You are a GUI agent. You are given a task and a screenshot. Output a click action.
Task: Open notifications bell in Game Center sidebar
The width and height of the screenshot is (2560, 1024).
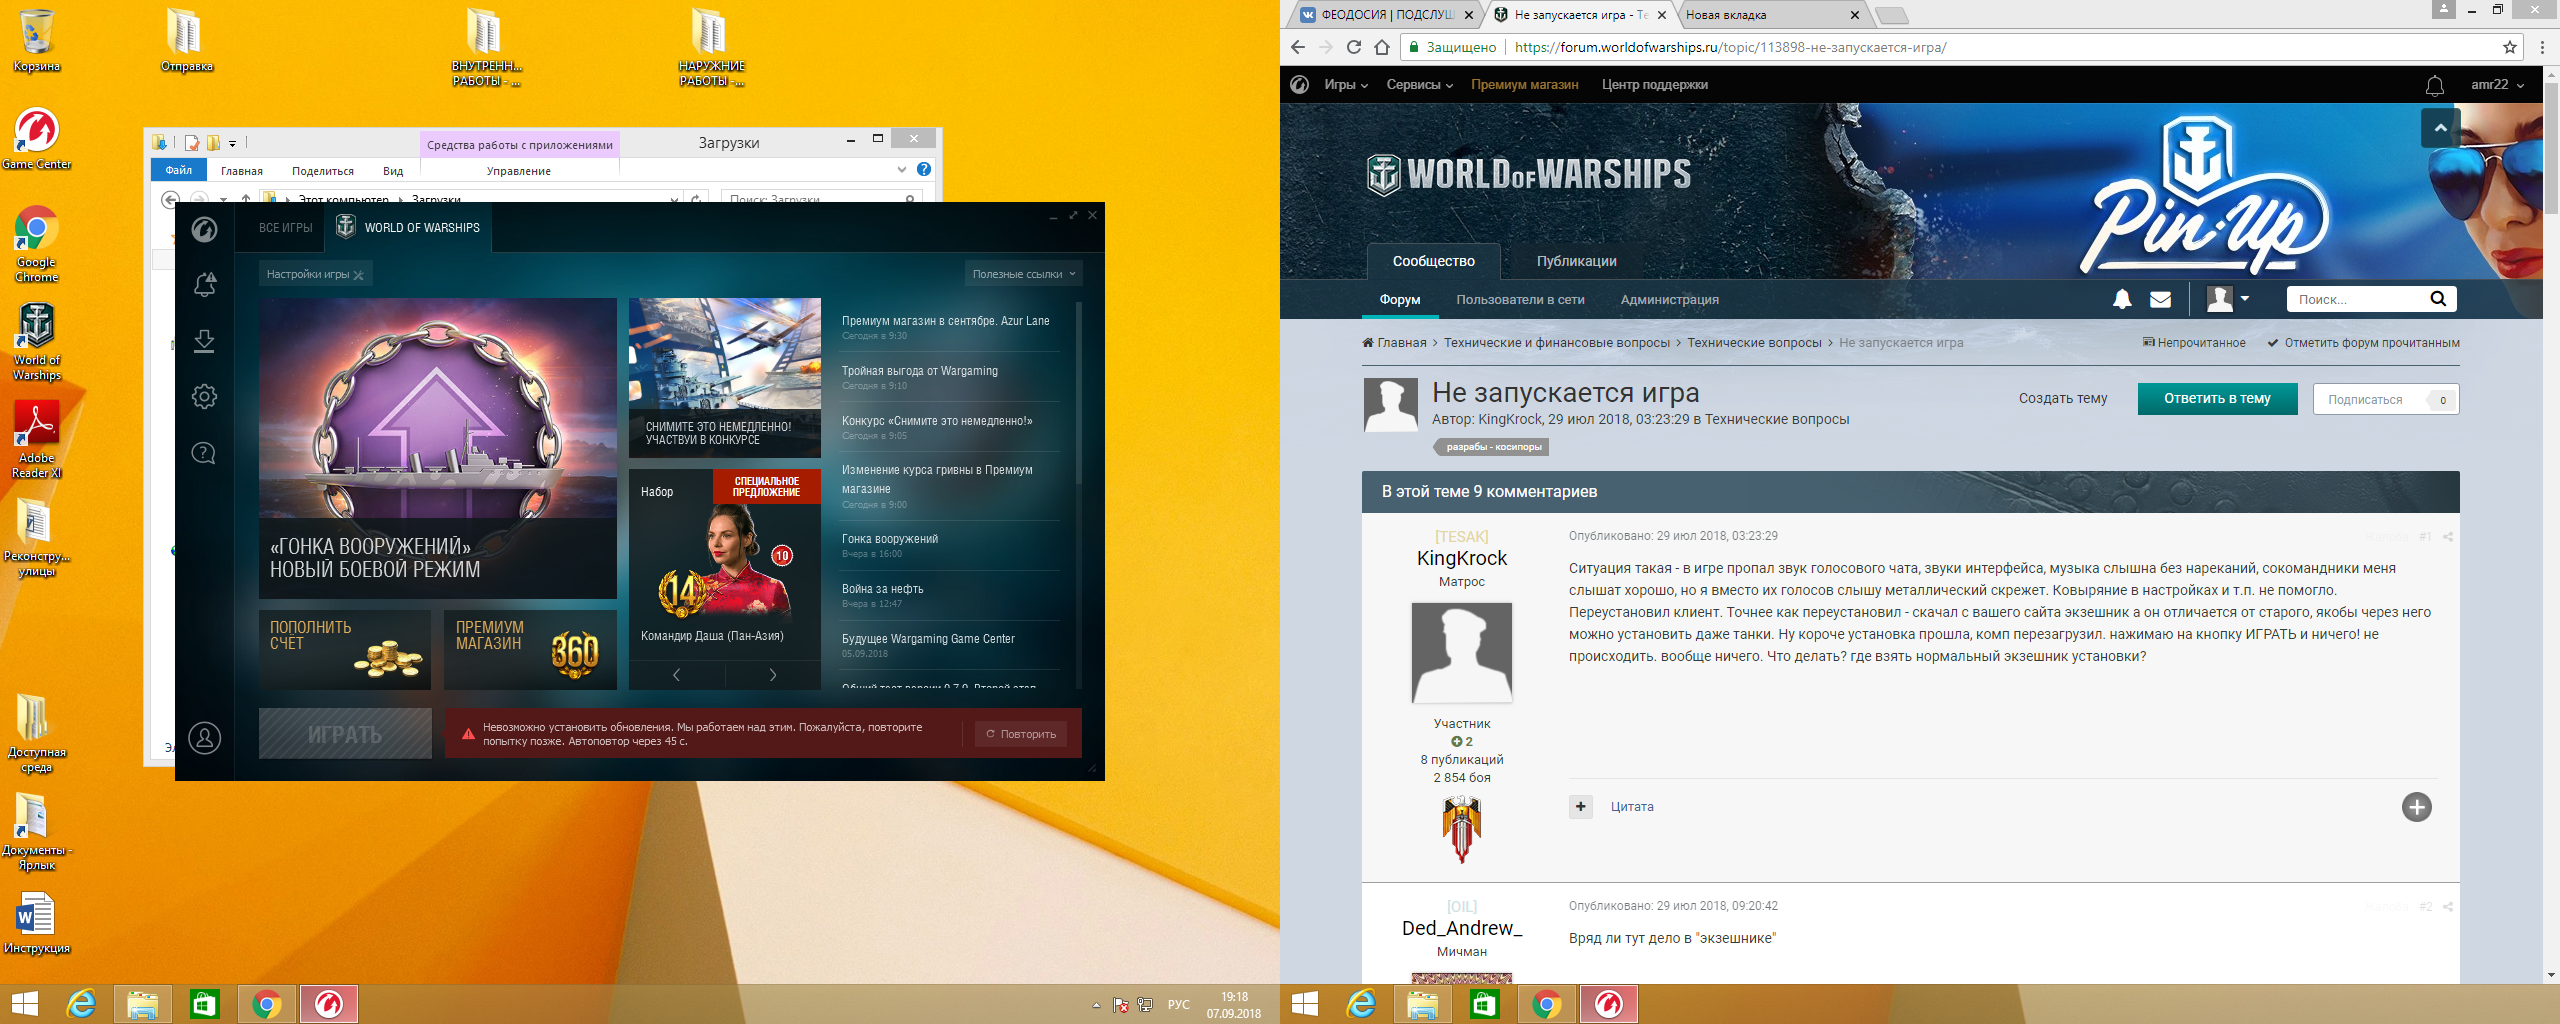click(204, 285)
